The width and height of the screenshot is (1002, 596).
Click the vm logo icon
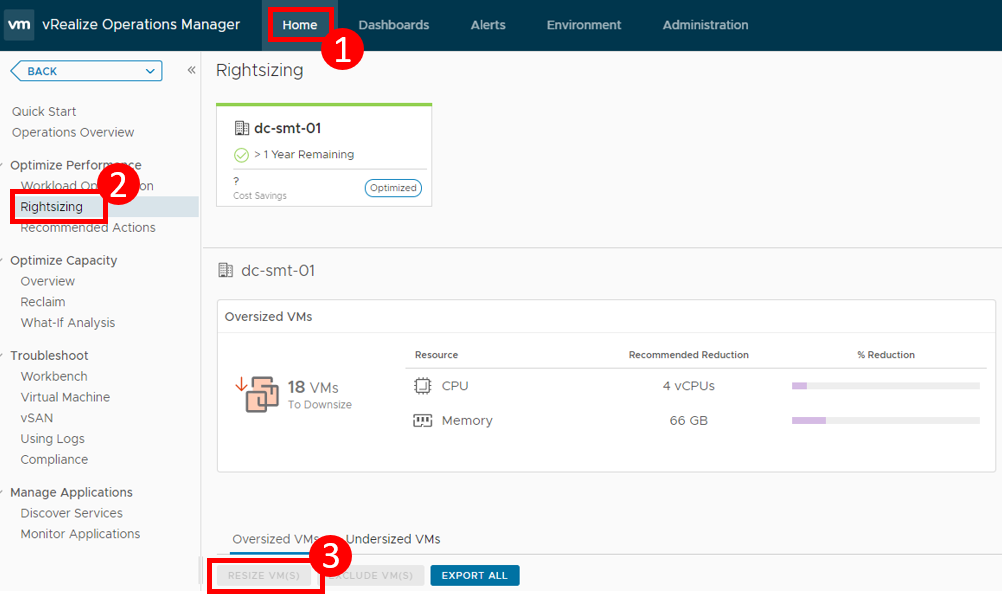click(19, 24)
